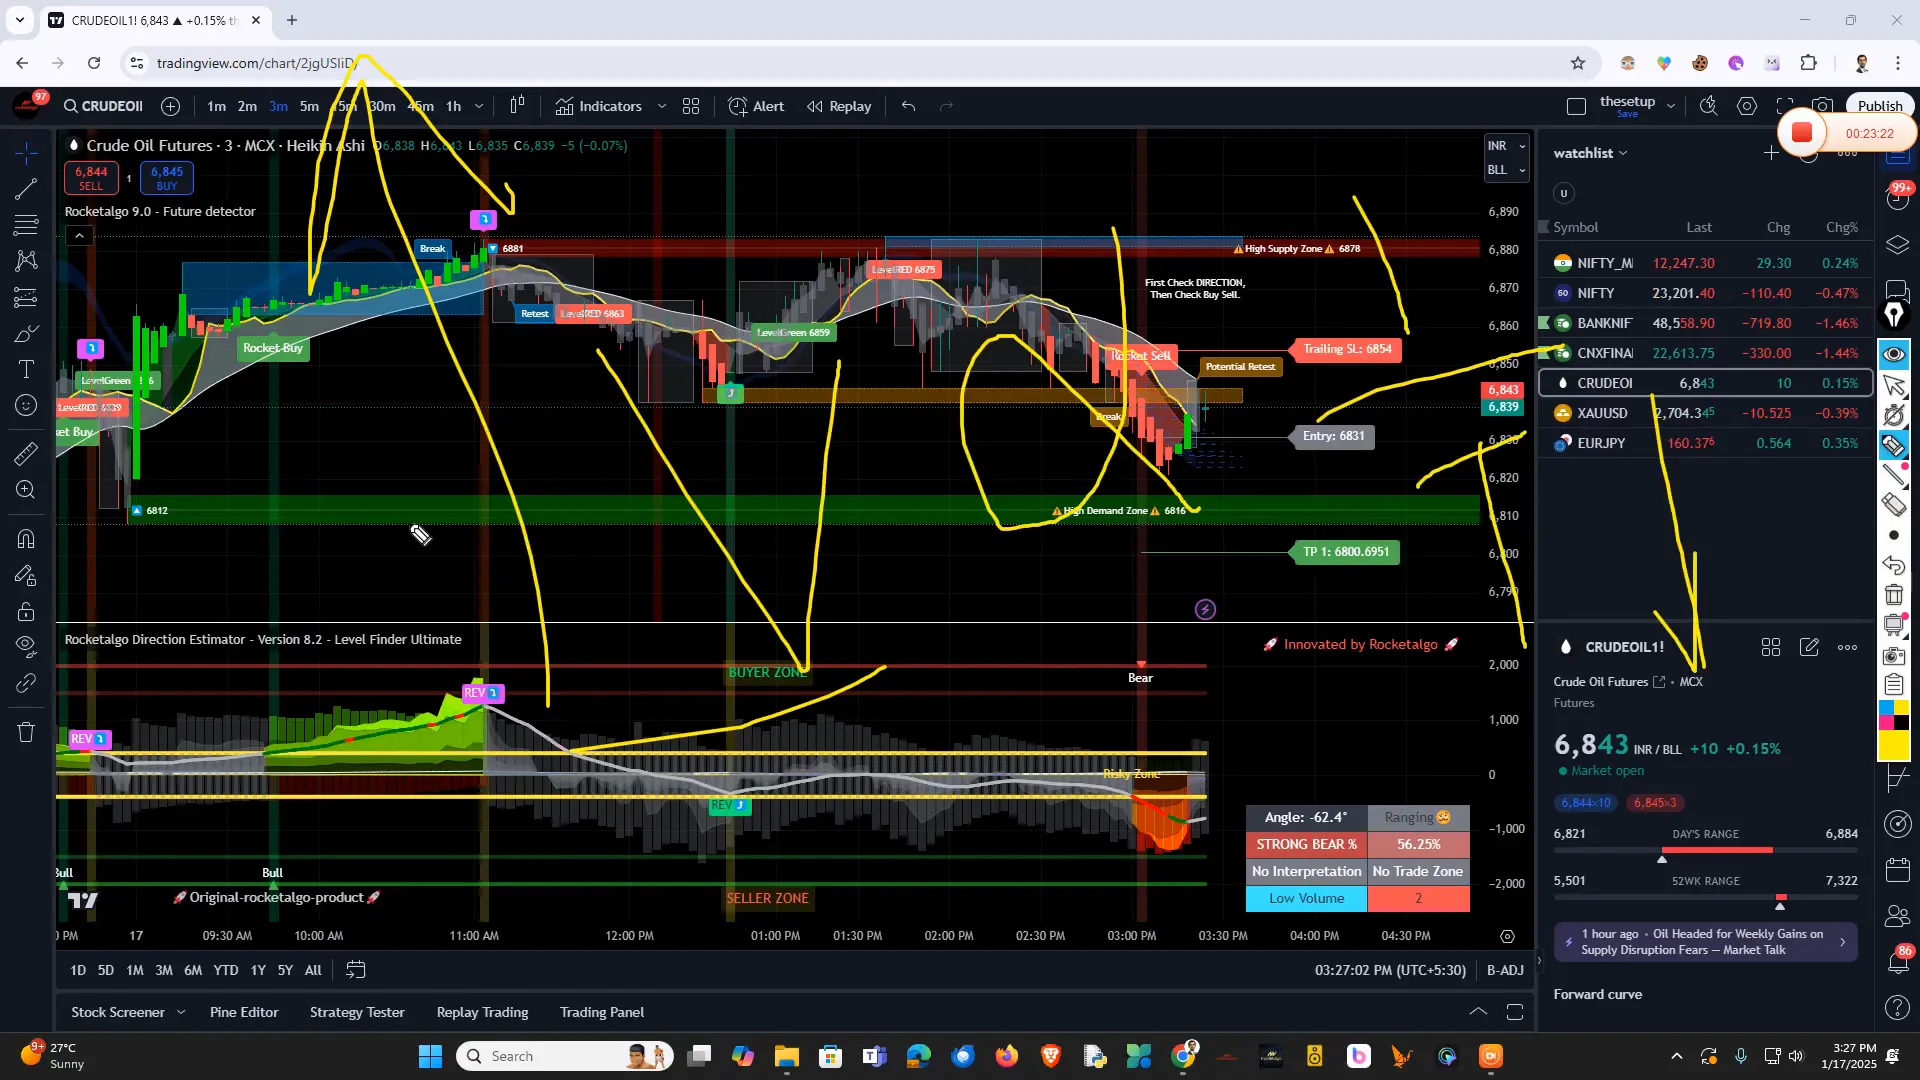1920x1080 pixels.
Task: Open the timeframe dropdown next to 1h
Action: click(478, 106)
